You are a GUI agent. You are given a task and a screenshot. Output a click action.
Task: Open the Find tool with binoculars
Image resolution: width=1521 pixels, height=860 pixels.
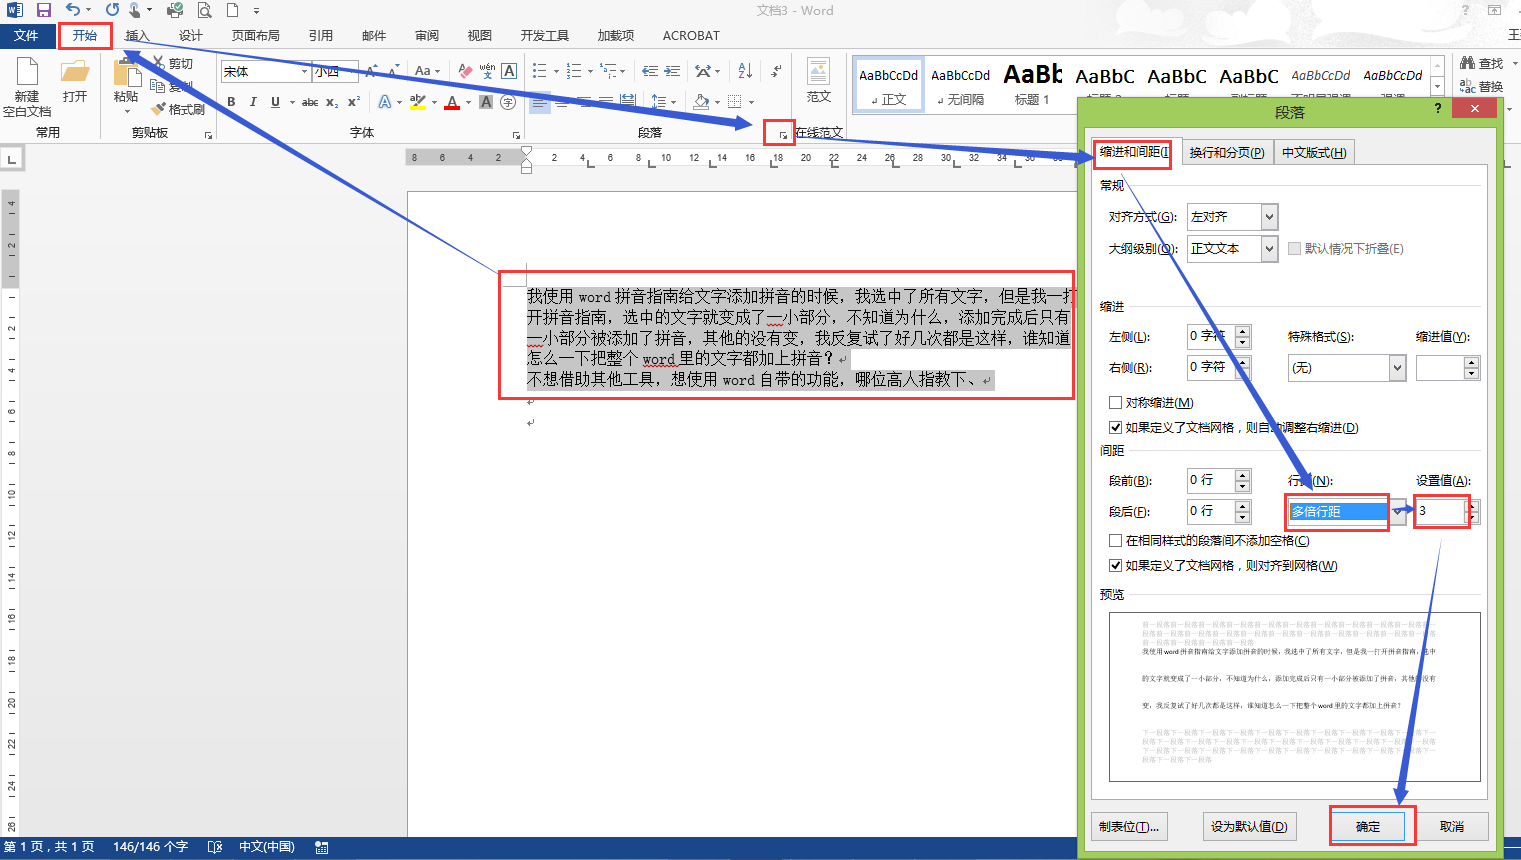pos(1481,63)
